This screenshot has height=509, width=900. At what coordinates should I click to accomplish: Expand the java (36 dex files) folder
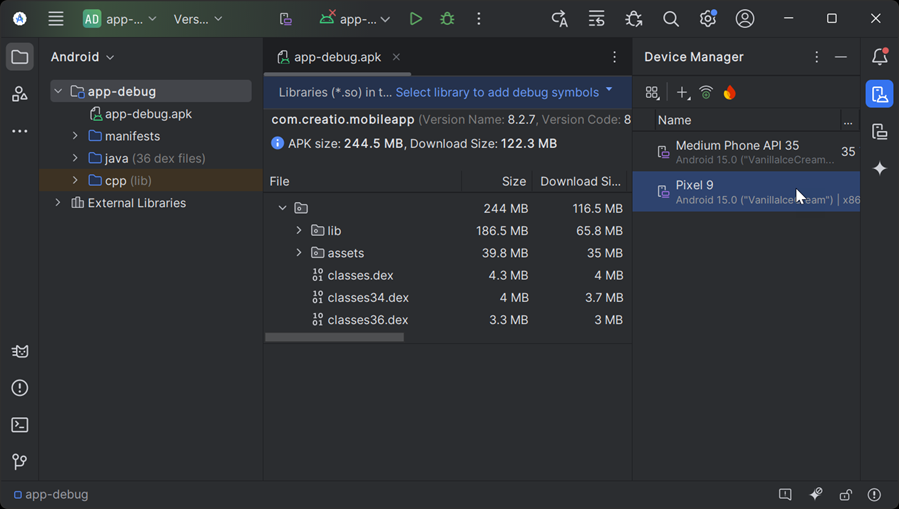click(x=75, y=158)
